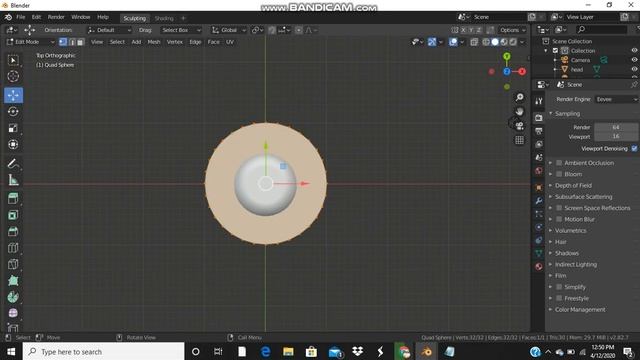Open the Global transform orientation dropdown
Viewport: 640px width, 360px height.
point(229,30)
